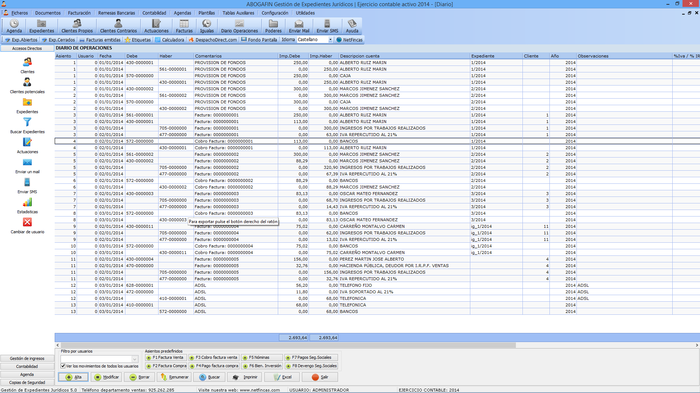The image size is (700, 393).
Task: Open the Igualas toolbar icon
Action: coord(207,26)
